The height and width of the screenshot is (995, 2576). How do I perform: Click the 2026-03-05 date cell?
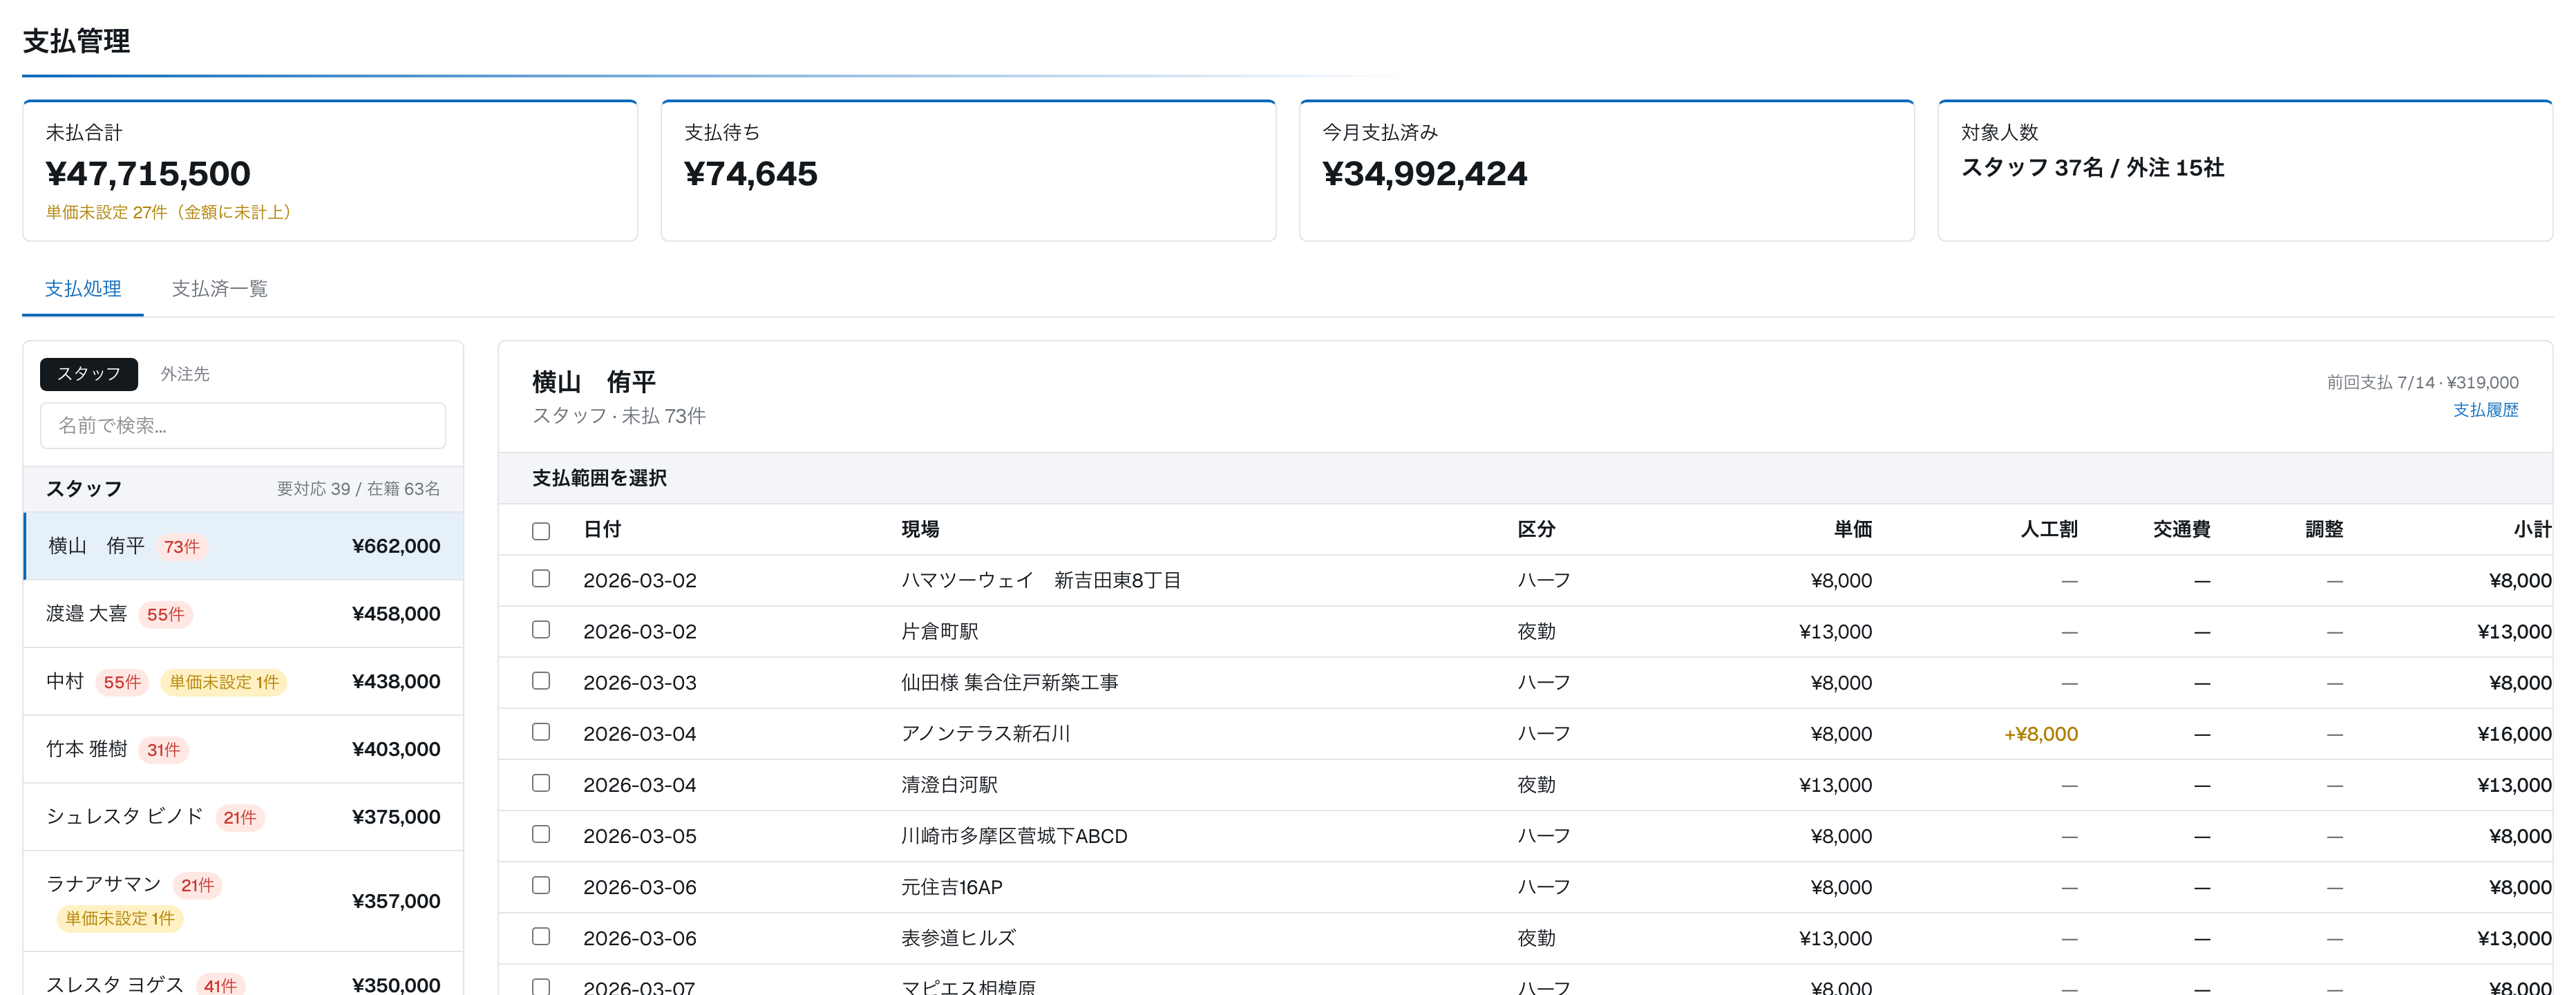(640, 836)
